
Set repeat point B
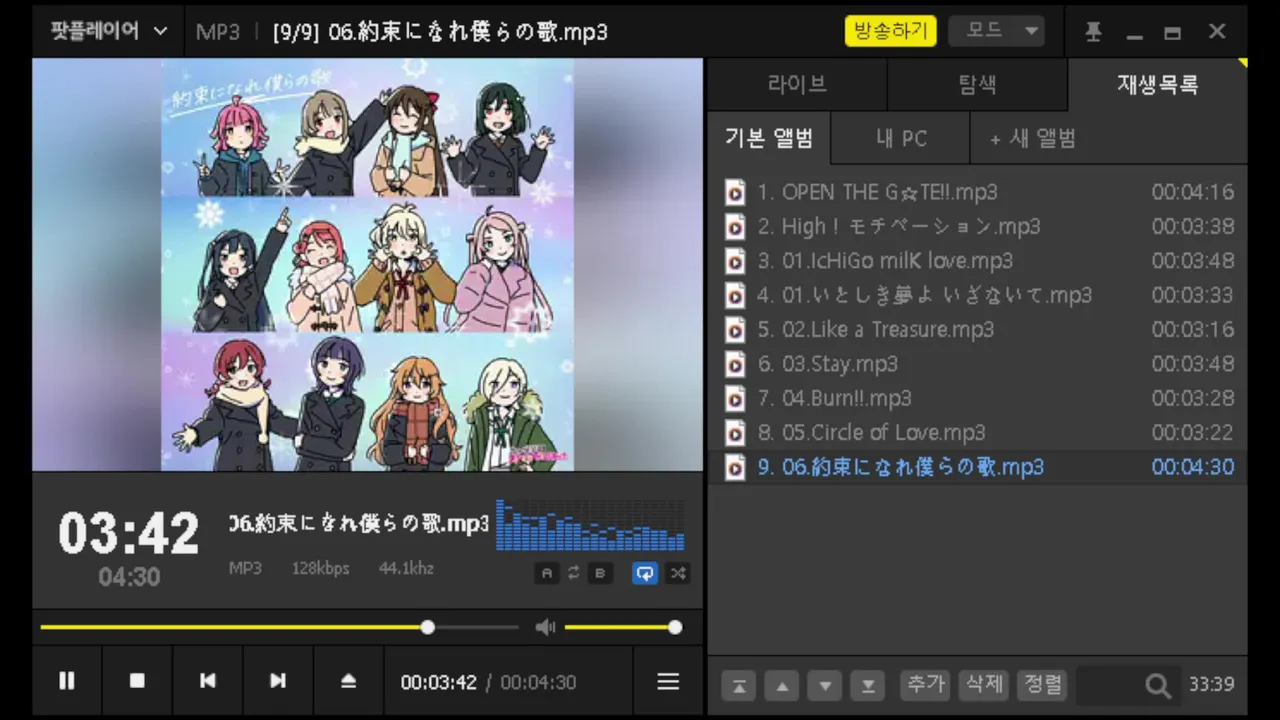[x=600, y=573]
